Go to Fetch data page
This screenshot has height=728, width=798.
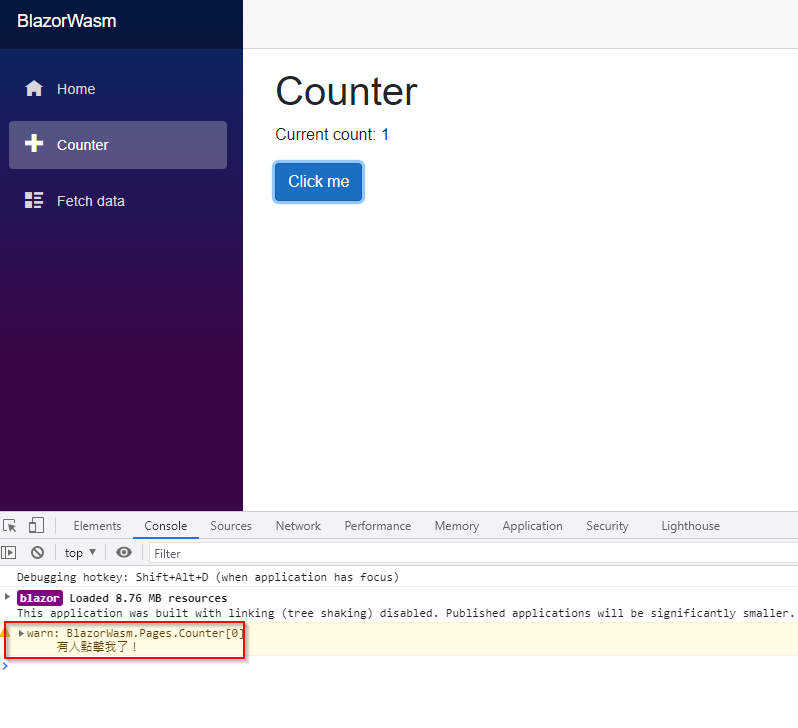[x=118, y=201]
